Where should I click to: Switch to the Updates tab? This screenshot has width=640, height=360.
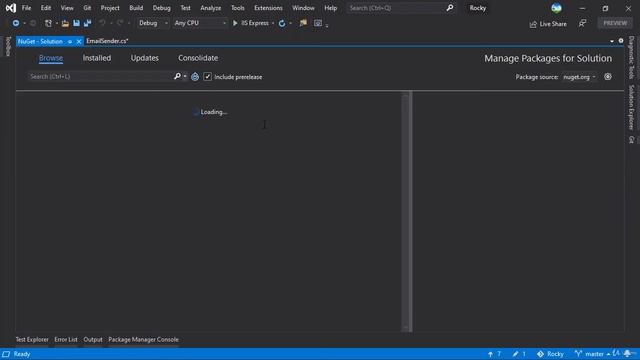click(x=144, y=58)
